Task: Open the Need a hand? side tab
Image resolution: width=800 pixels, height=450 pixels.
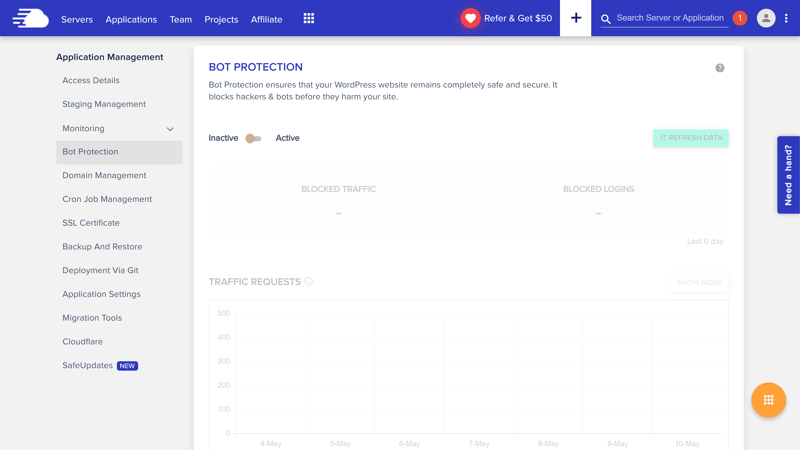Action: coord(788,175)
